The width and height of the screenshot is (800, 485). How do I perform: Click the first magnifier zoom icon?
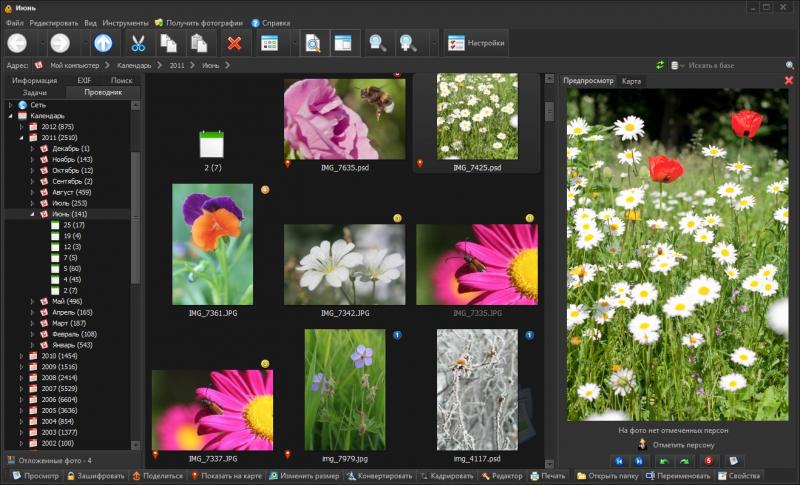[378, 43]
